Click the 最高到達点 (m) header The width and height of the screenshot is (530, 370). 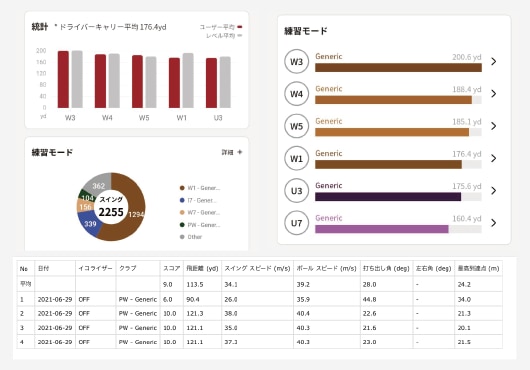(478, 269)
